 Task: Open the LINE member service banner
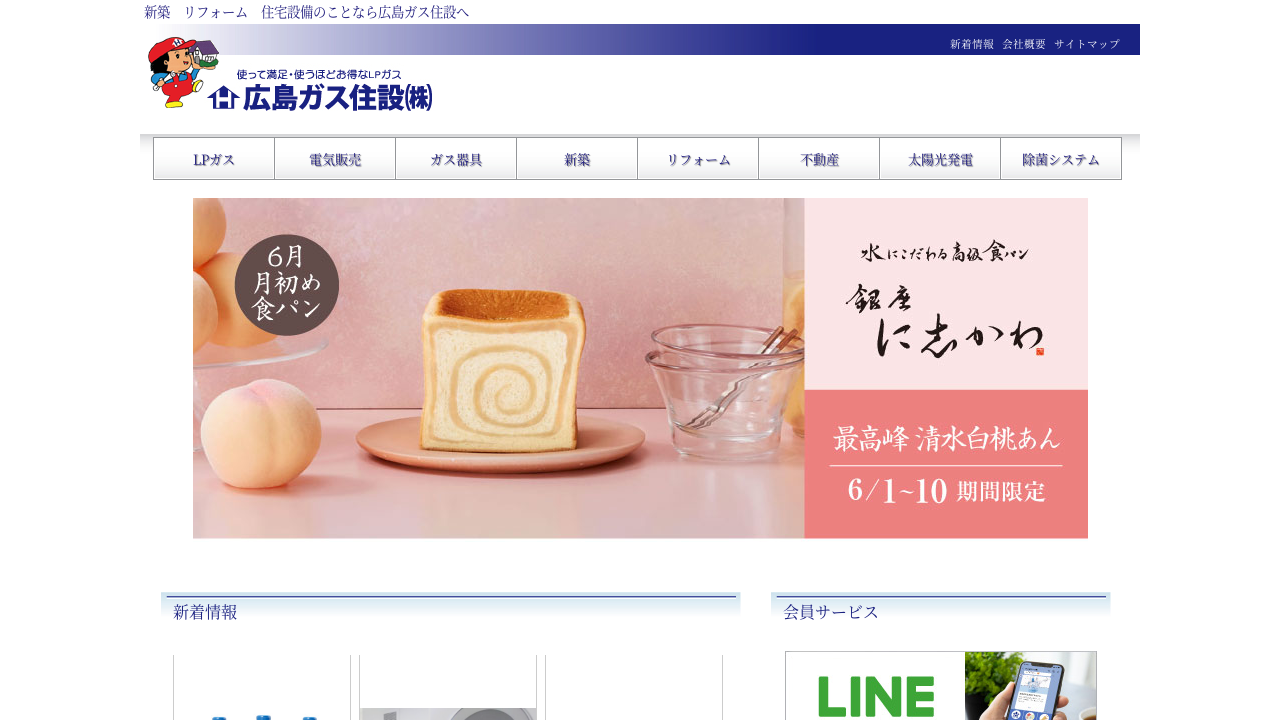pyautogui.click(x=941, y=686)
